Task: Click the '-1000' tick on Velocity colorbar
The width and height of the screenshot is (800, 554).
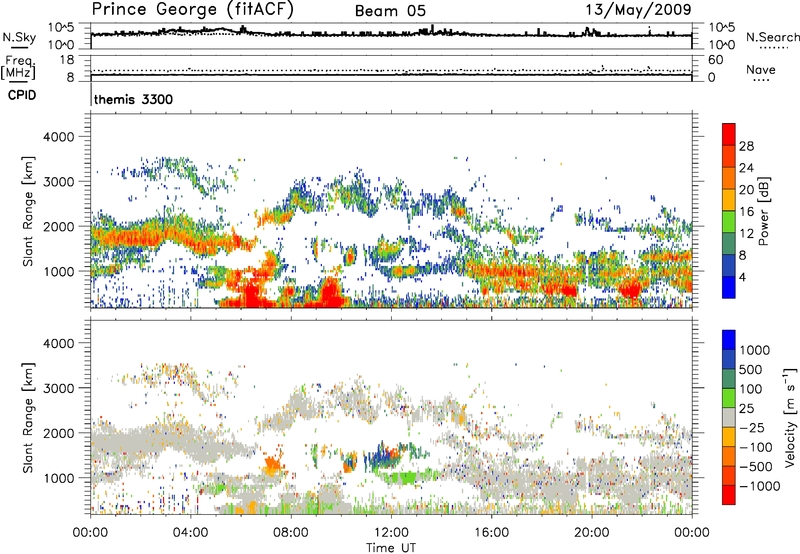Action: tap(759, 486)
